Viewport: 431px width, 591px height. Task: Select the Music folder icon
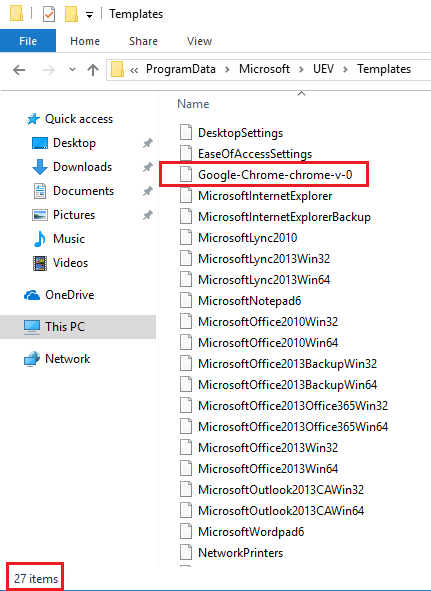40,239
